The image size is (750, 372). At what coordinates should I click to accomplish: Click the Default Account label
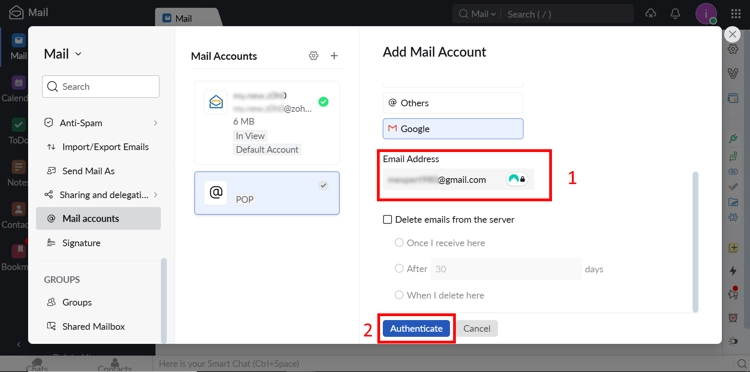(x=267, y=150)
